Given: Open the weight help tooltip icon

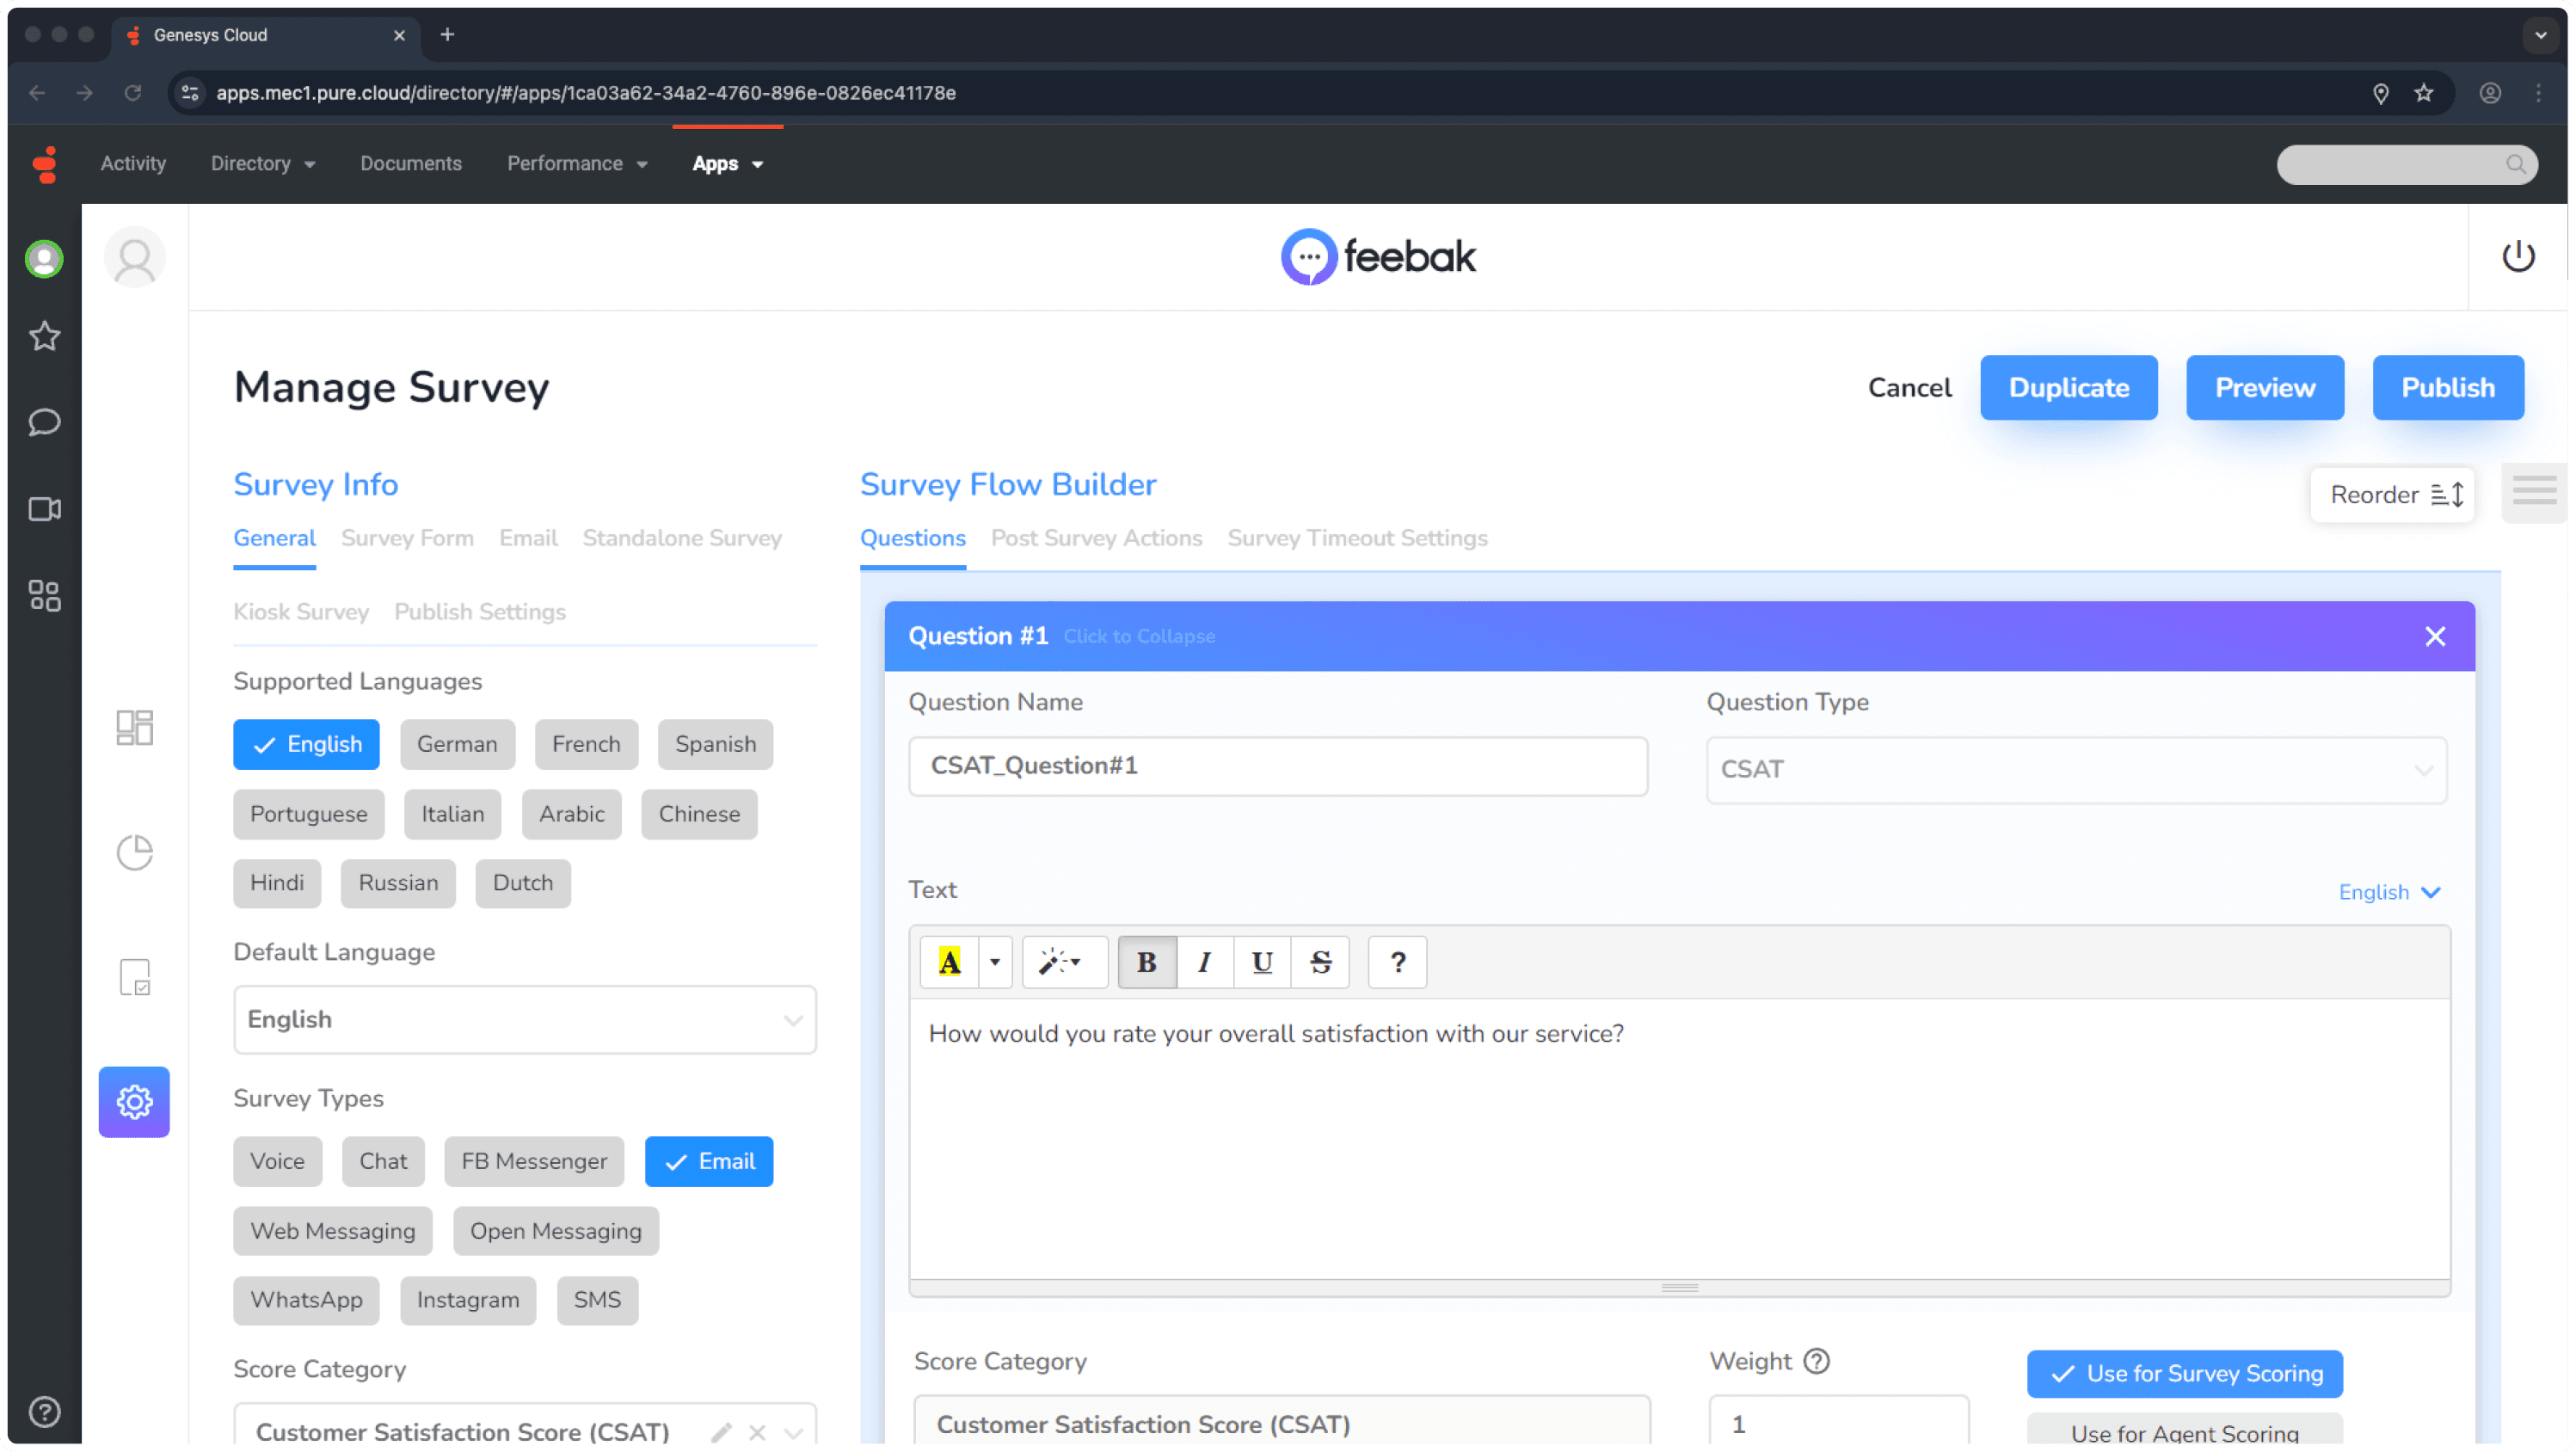Looking at the screenshot, I should (x=1816, y=1361).
